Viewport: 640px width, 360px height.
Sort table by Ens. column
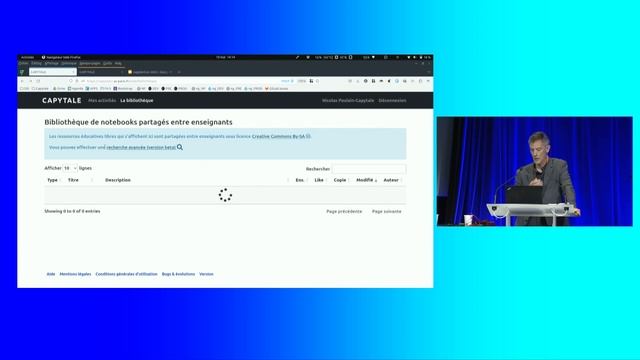coord(301,180)
